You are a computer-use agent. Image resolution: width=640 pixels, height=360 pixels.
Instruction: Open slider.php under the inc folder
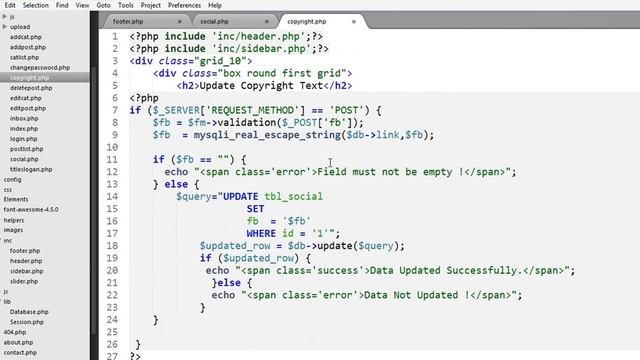[24, 281]
